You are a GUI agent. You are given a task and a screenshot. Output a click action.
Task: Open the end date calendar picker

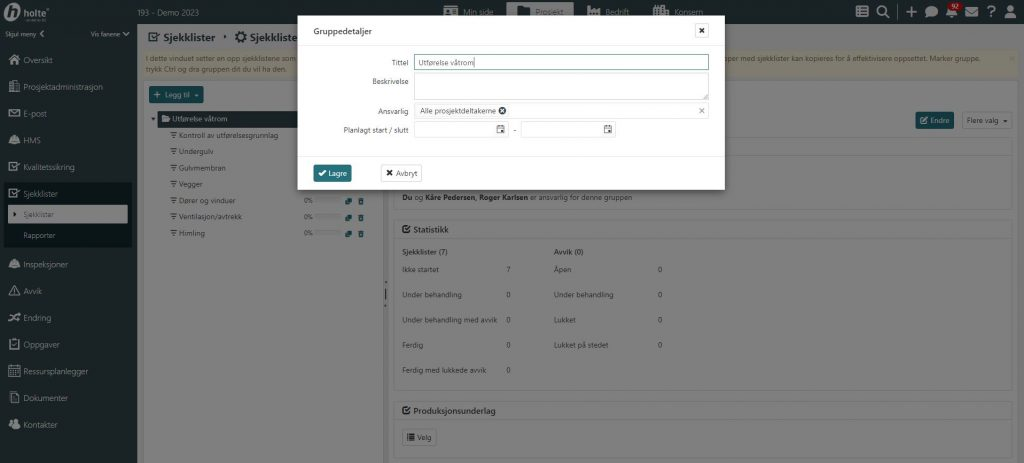point(607,129)
